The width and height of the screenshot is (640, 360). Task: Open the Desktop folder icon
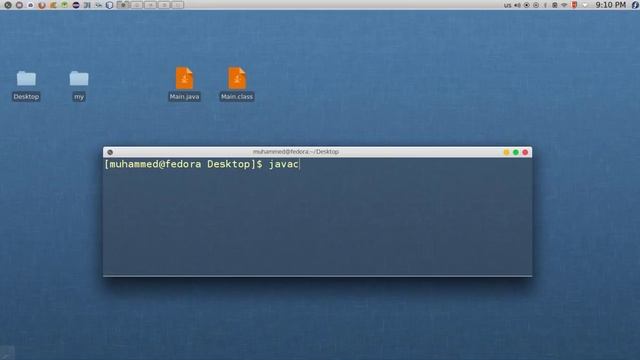pyautogui.click(x=26, y=79)
